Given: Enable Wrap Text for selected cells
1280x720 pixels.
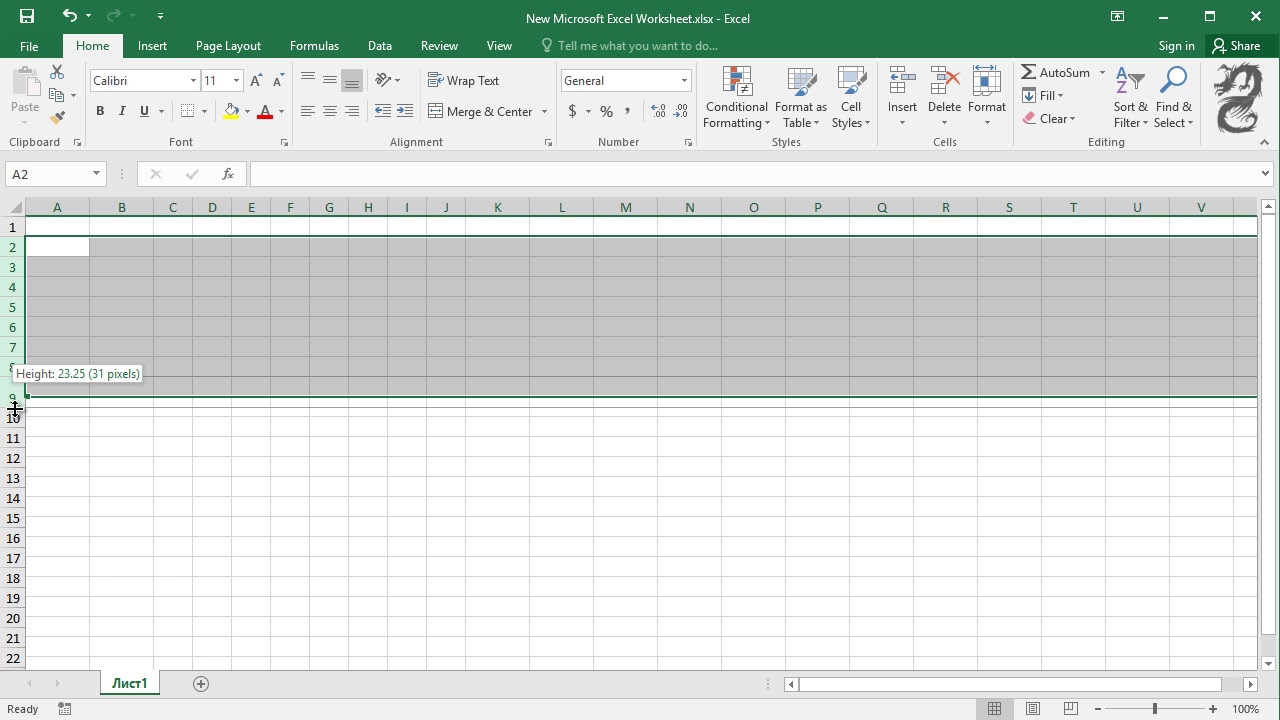Looking at the screenshot, I should [463, 81].
